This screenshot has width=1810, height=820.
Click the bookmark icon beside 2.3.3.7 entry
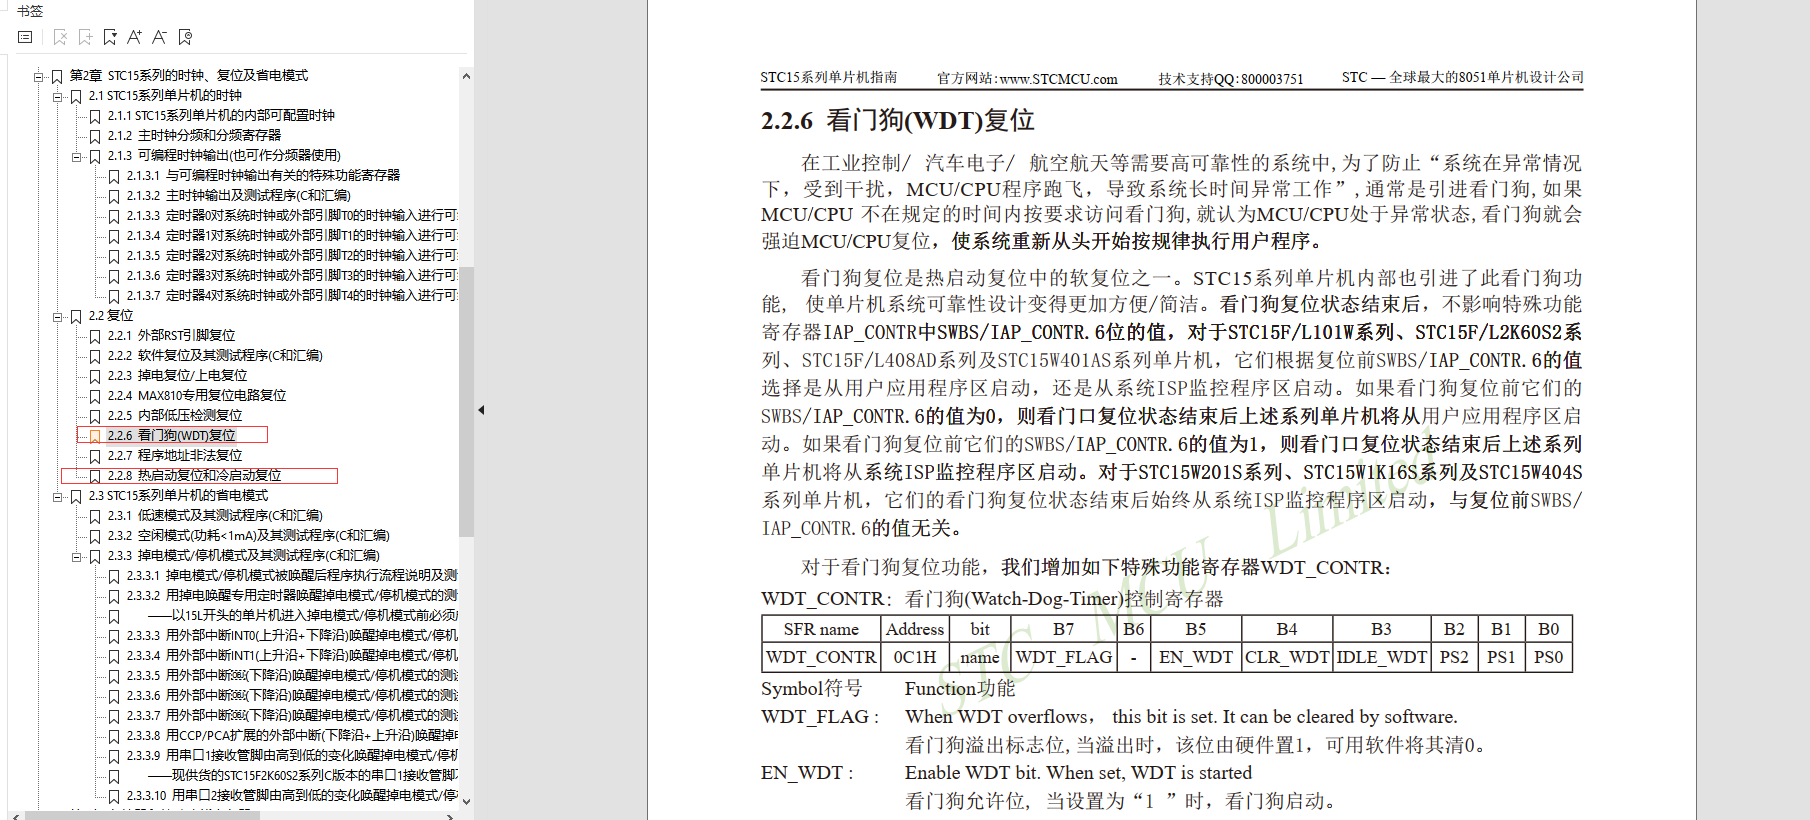(x=114, y=716)
